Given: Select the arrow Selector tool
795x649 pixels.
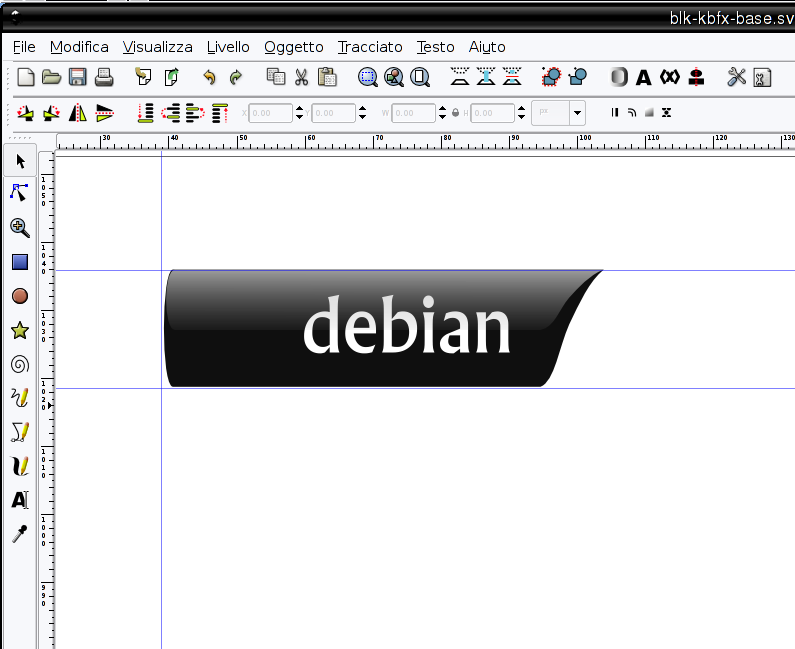Looking at the screenshot, I should click(20, 161).
